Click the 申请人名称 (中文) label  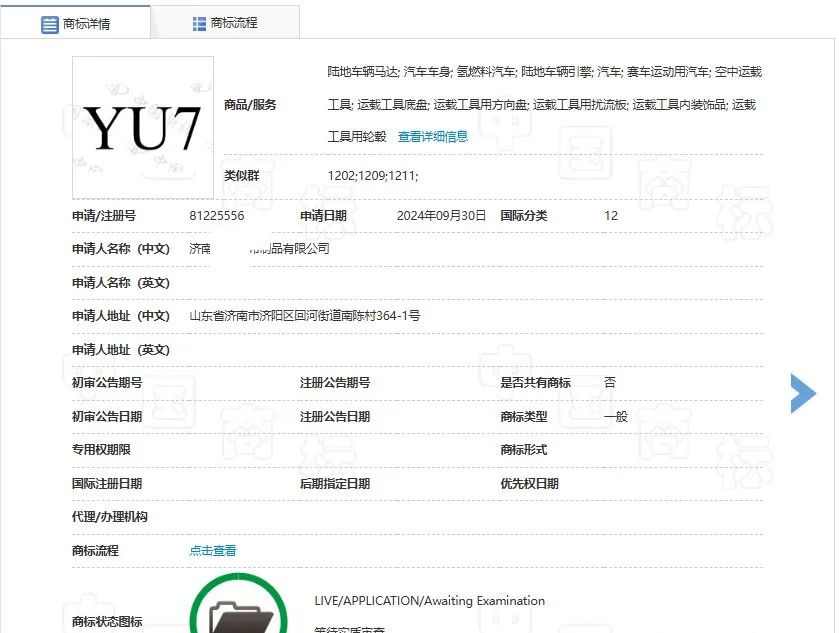click(121, 249)
